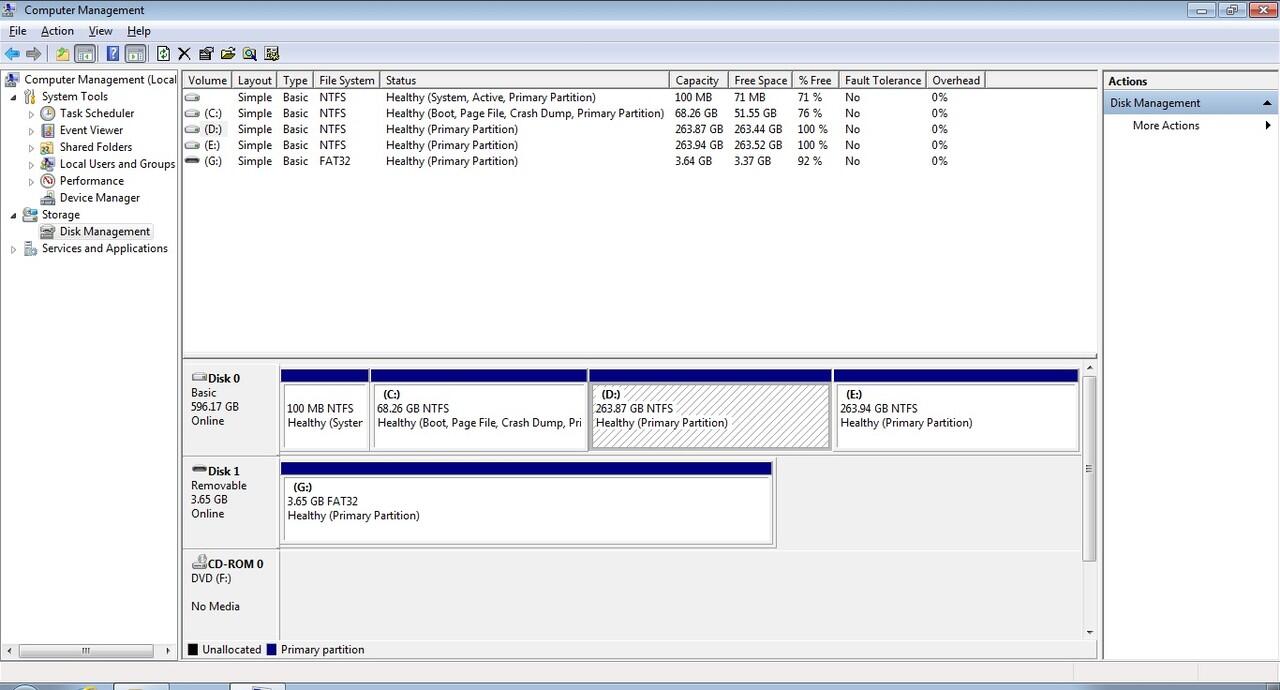Expand the Services and Applications arrow

(13, 249)
